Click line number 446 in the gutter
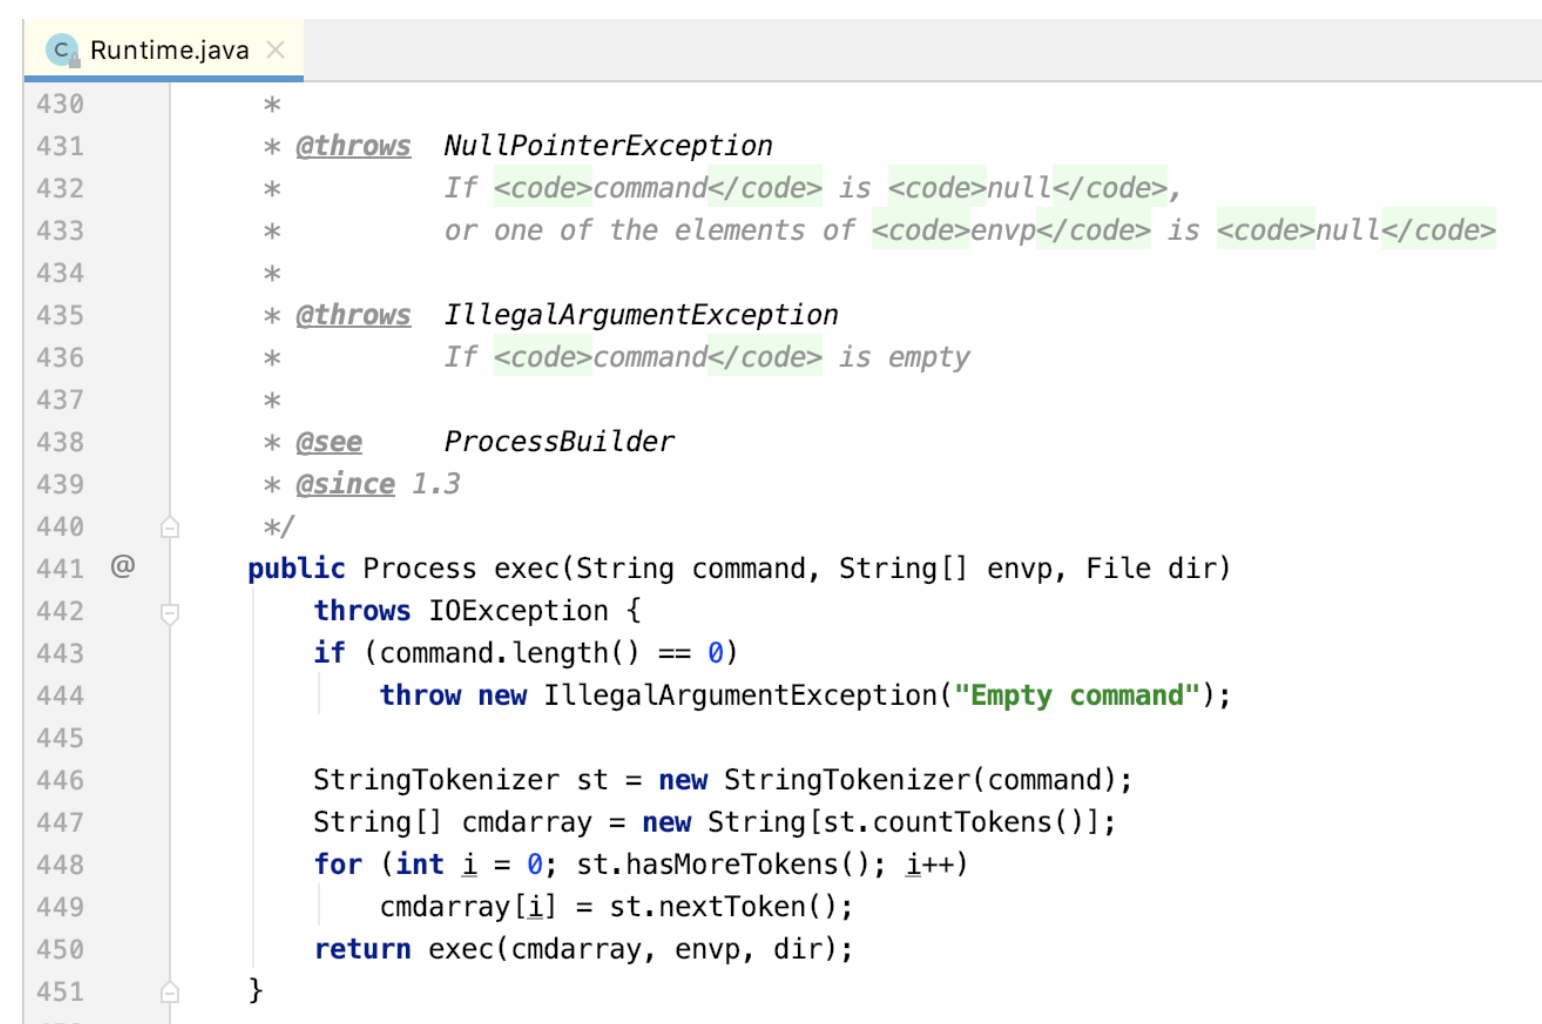The image size is (1542, 1024). 60,780
